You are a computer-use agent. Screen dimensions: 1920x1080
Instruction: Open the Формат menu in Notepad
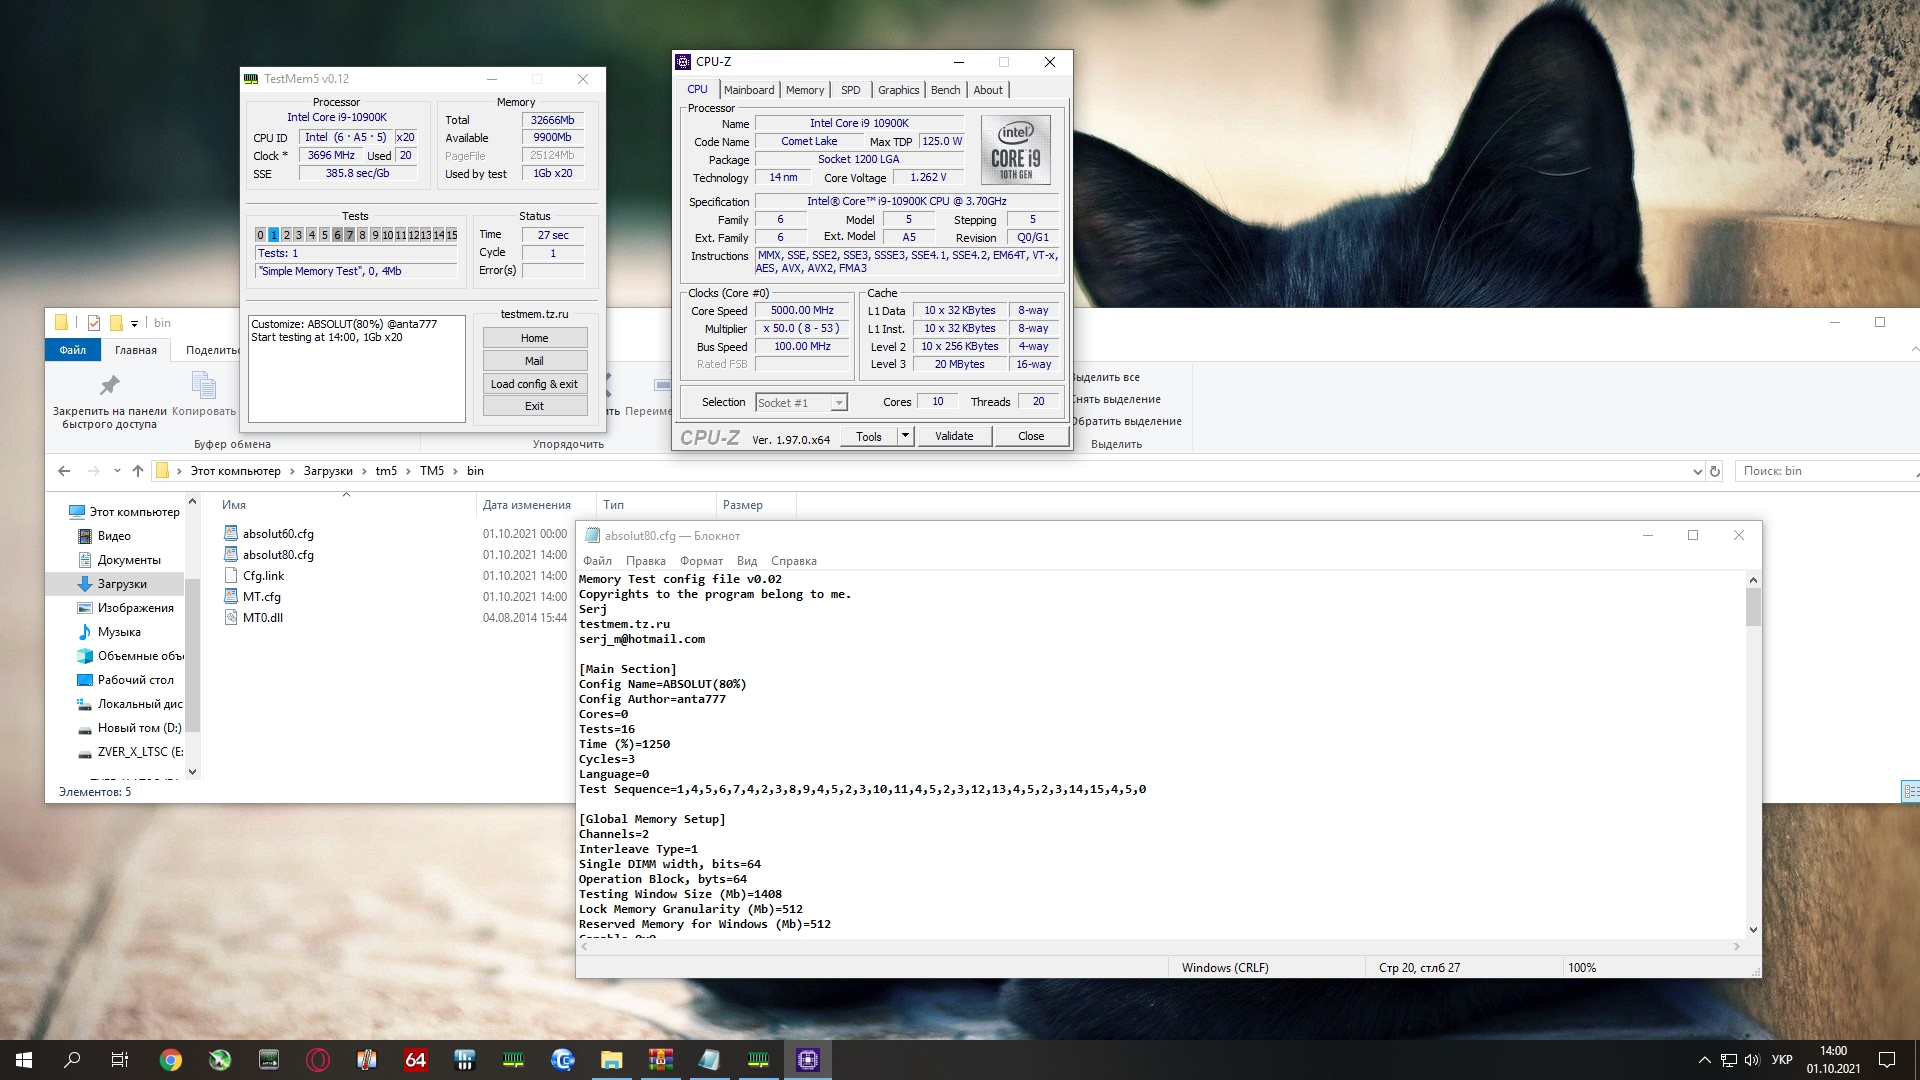[700, 561]
